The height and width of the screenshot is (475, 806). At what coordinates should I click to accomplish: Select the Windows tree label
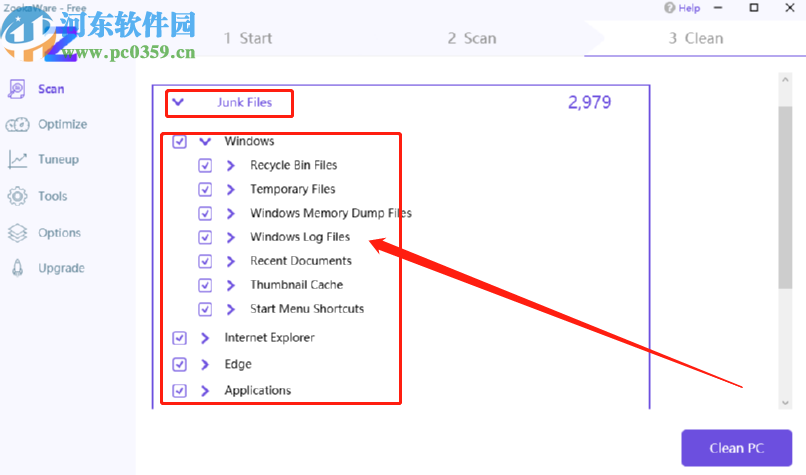tap(249, 141)
